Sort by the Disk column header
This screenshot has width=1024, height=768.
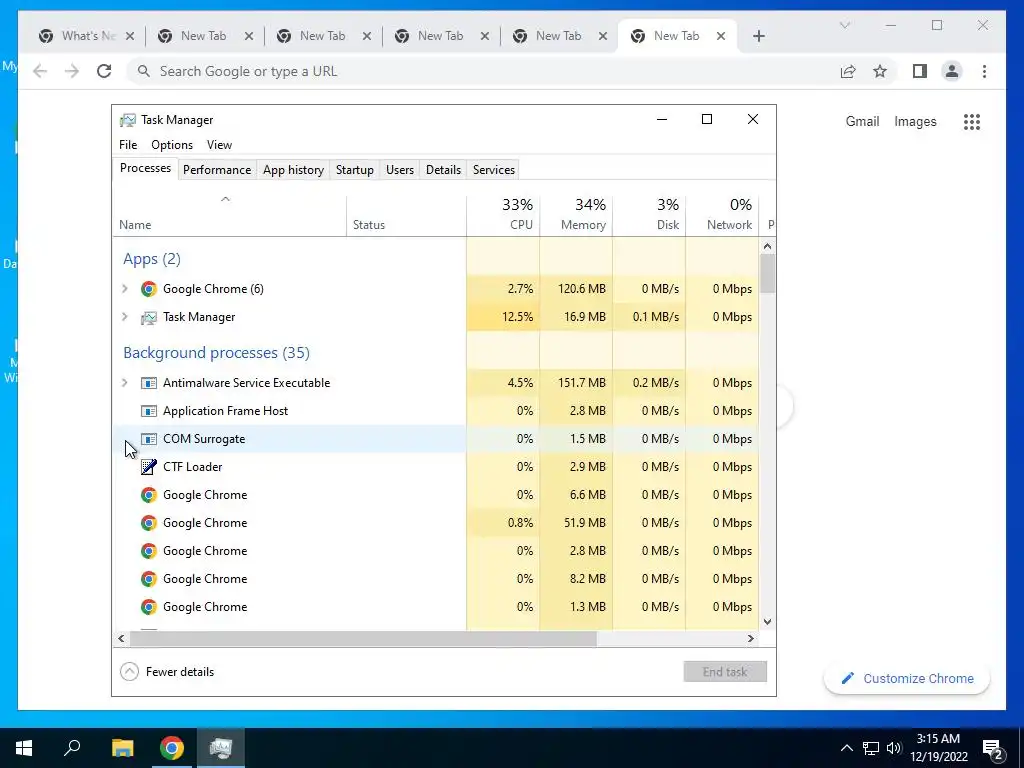tap(649, 216)
